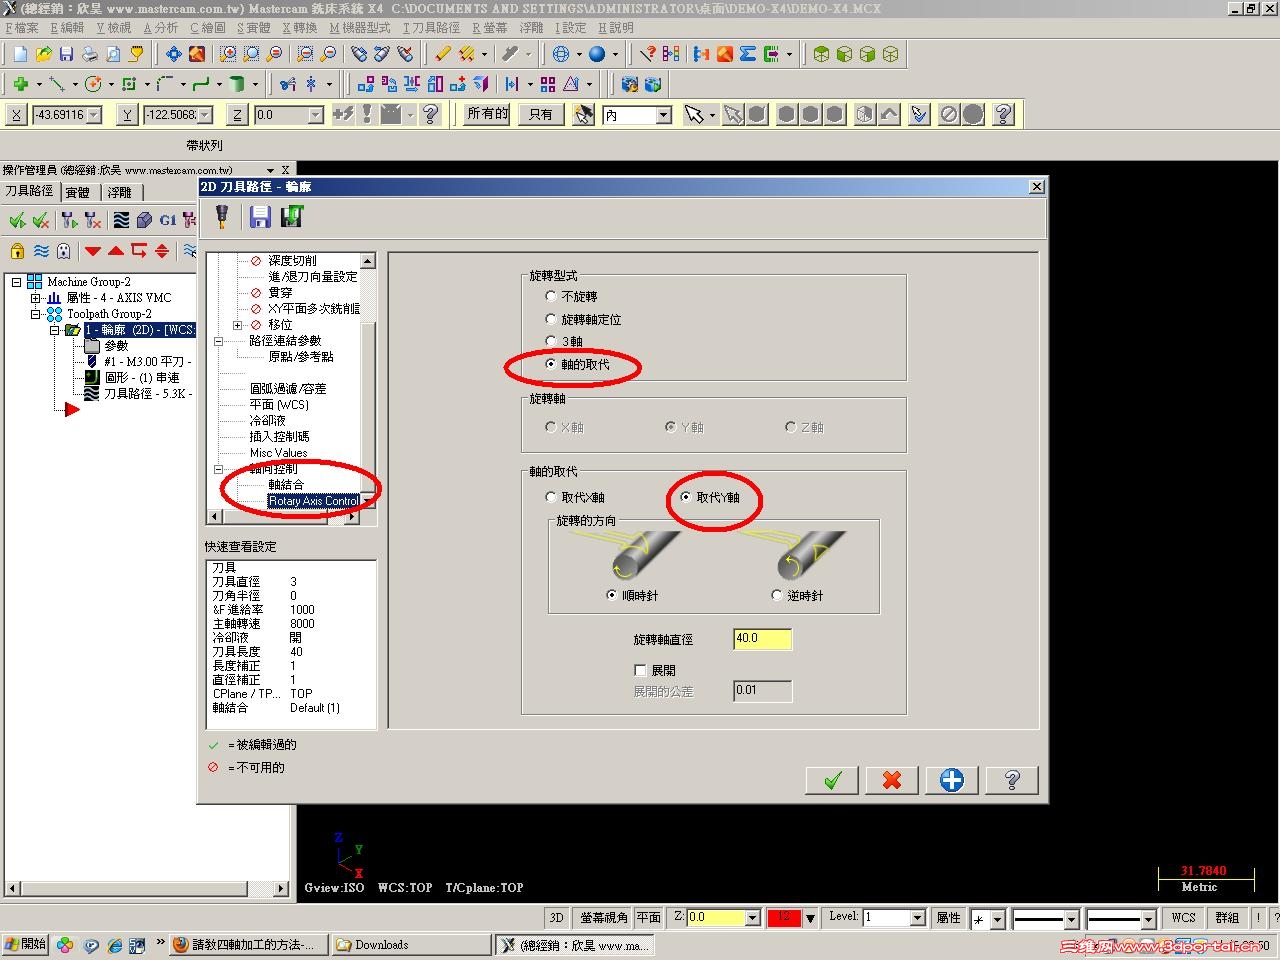Click the New file icon in the toolbar
This screenshot has width=1280, height=960.
[x=20, y=54]
